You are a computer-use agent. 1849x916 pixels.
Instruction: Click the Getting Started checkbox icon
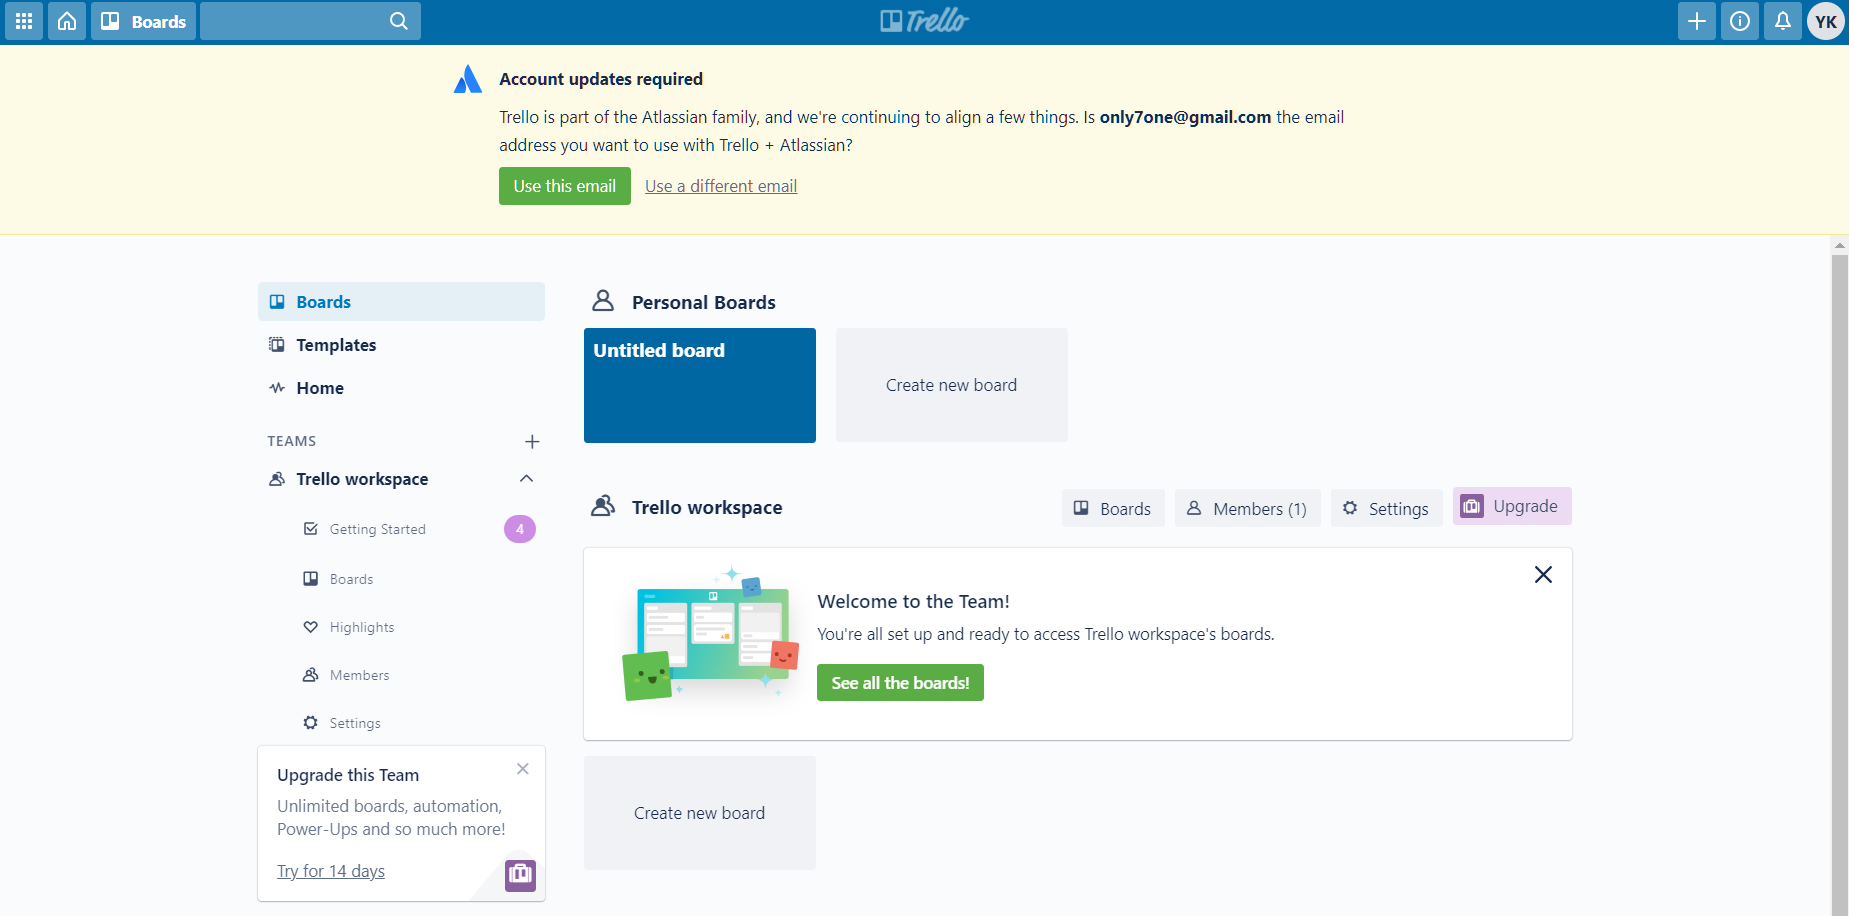click(311, 528)
